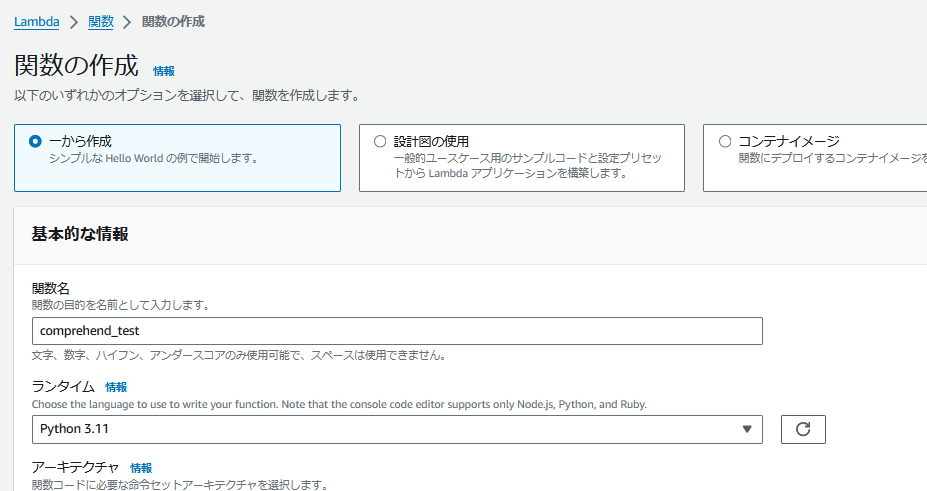This screenshot has width=927, height=491.
Task: Open 情報 link next to ランタイム
Action: [116, 387]
